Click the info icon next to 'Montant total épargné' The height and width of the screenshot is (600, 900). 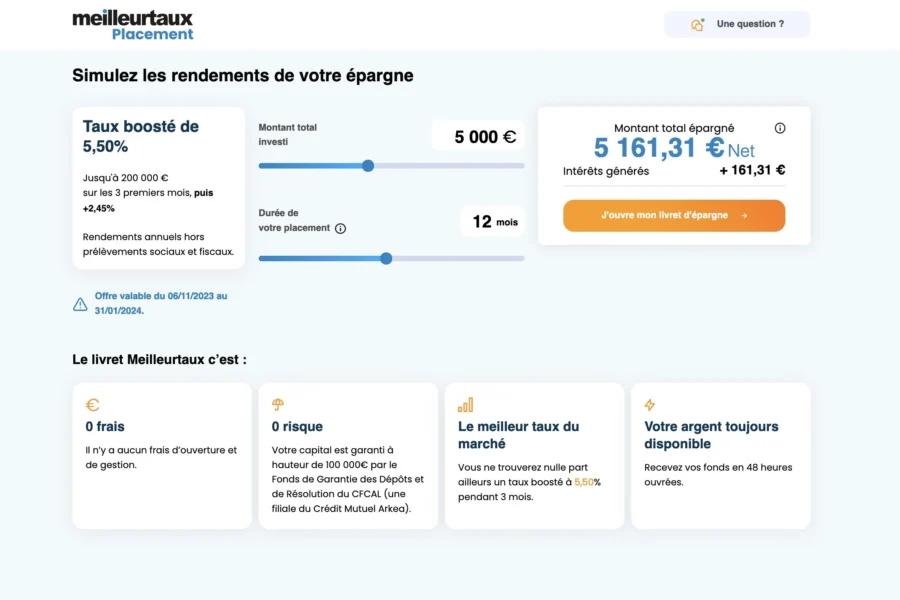click(x=779, y=128)
